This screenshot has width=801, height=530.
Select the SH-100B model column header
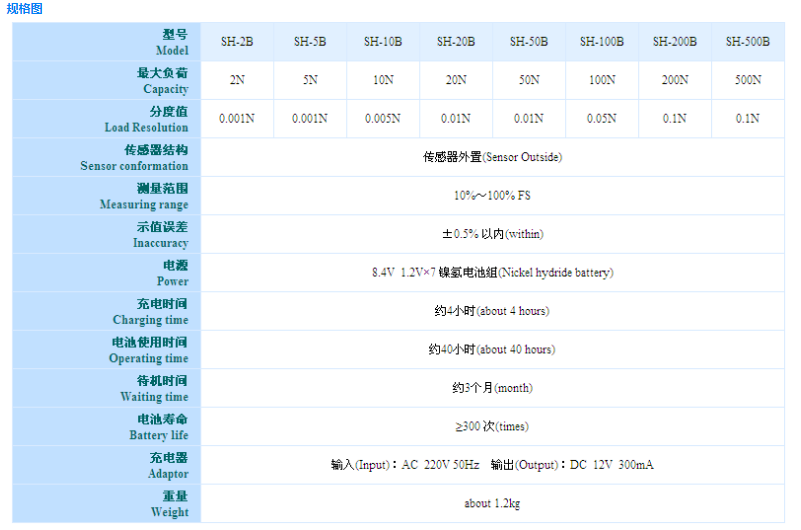602,42
